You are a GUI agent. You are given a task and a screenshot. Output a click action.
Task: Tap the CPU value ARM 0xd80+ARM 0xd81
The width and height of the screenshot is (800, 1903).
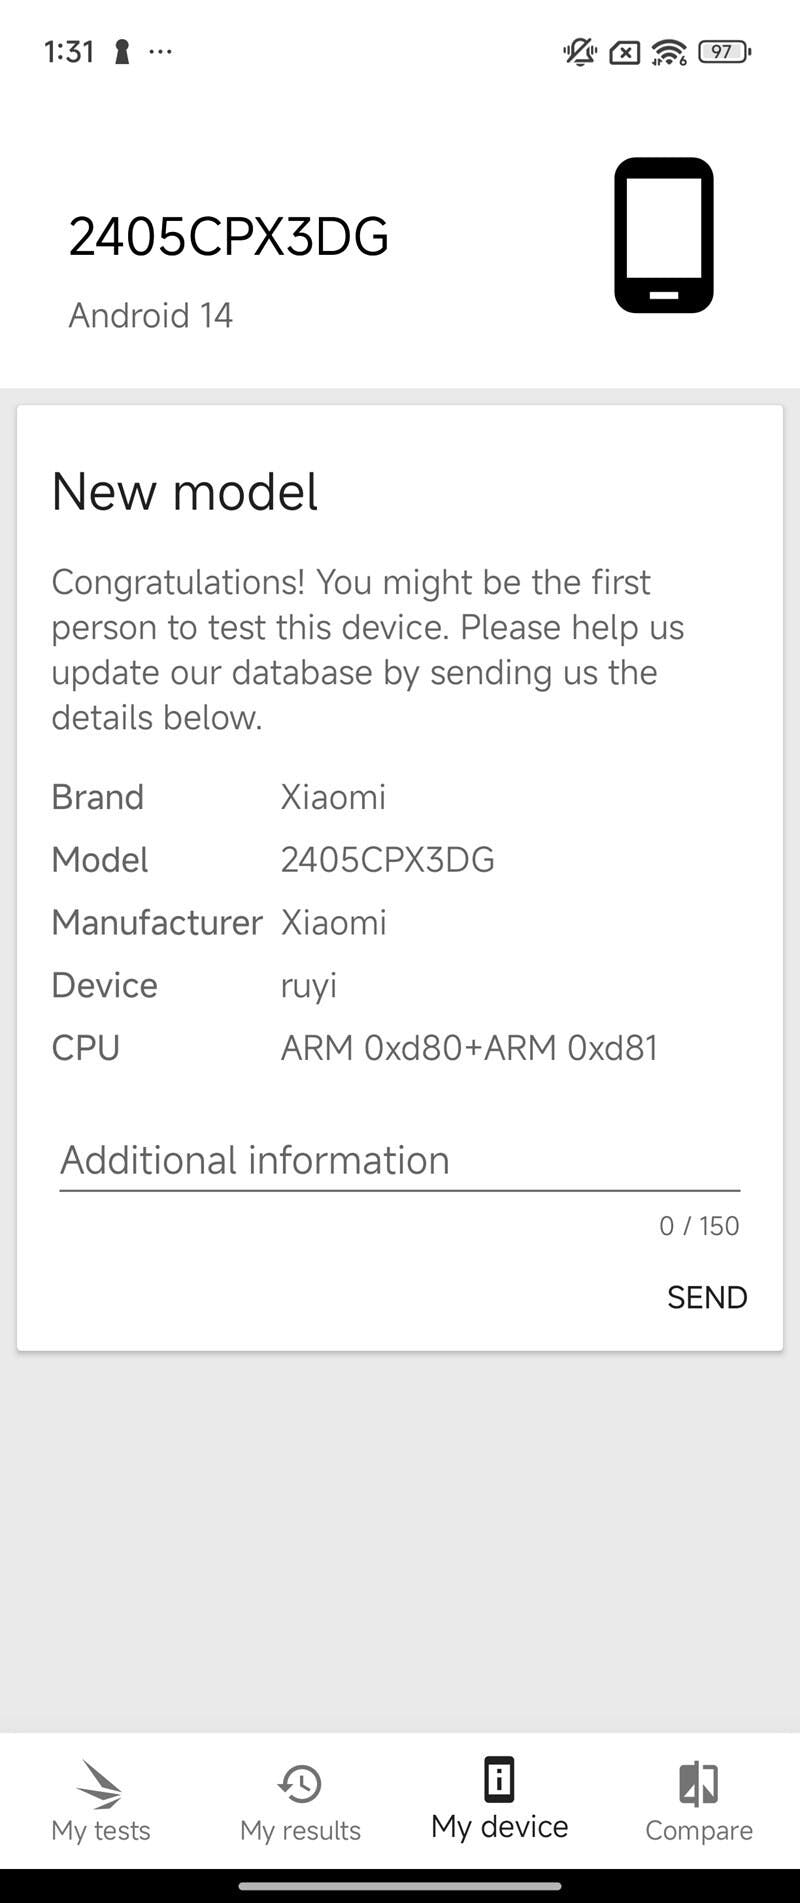pos(469,1048)
